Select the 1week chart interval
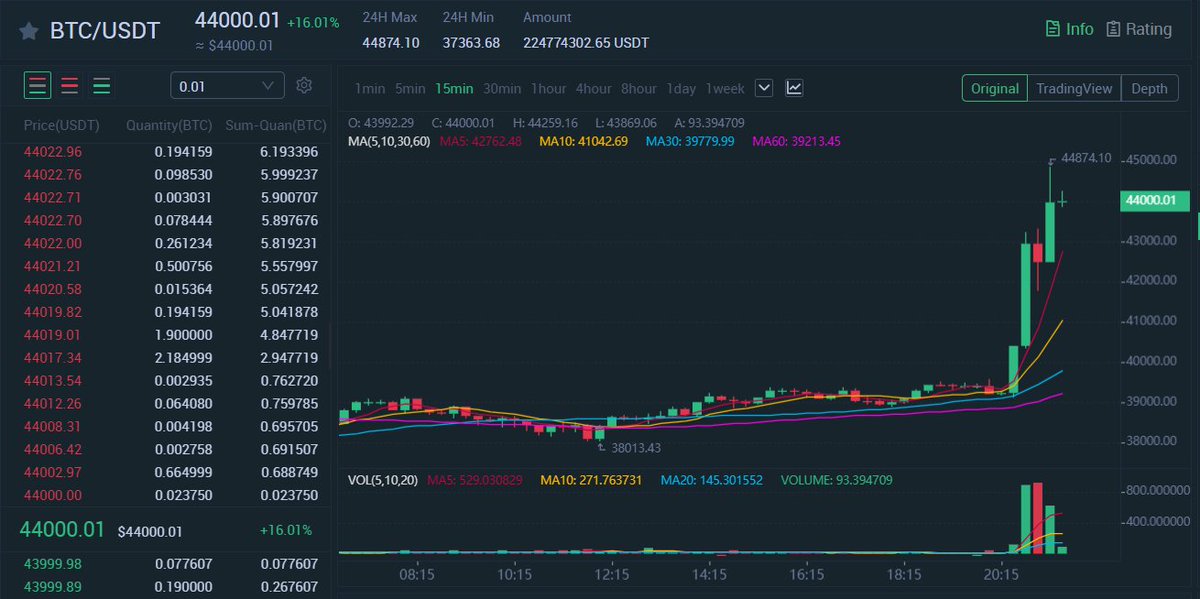This screenshot has height=599, width=1200. tap(725, 88)
